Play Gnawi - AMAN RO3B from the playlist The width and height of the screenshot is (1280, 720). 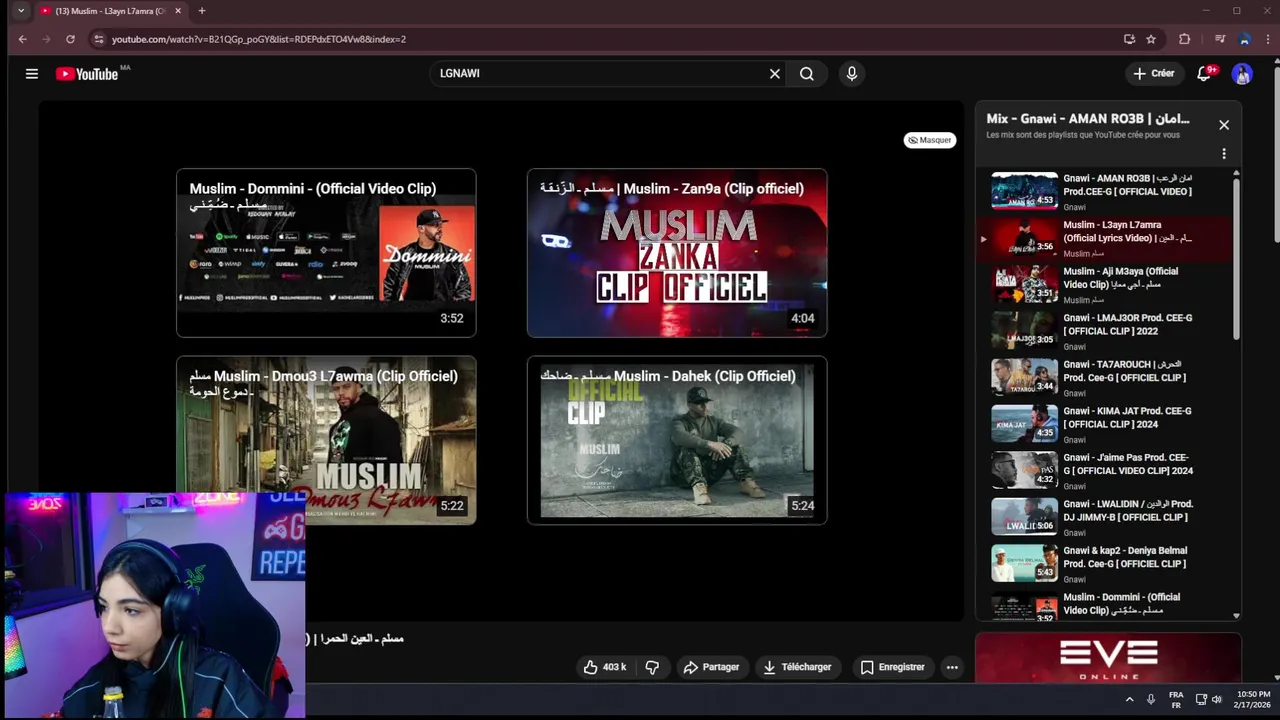tap(1104, 192)
